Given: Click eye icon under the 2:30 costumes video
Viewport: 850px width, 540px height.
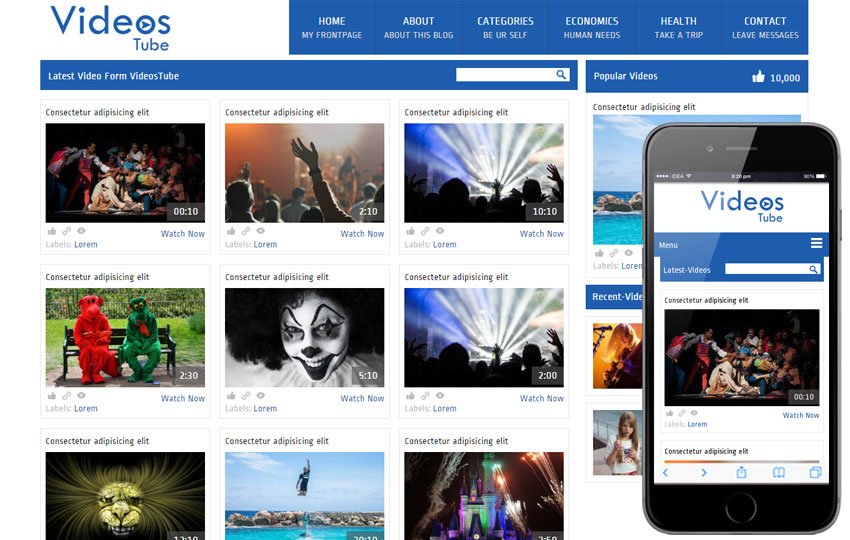Looking at the screenshot, I should [81, 396].
